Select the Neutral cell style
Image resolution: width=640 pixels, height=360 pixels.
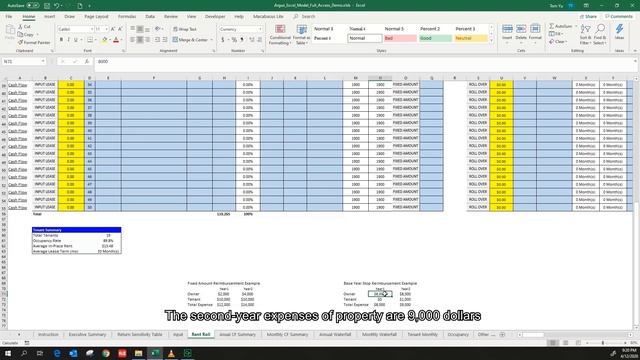[x=471, y=38]
